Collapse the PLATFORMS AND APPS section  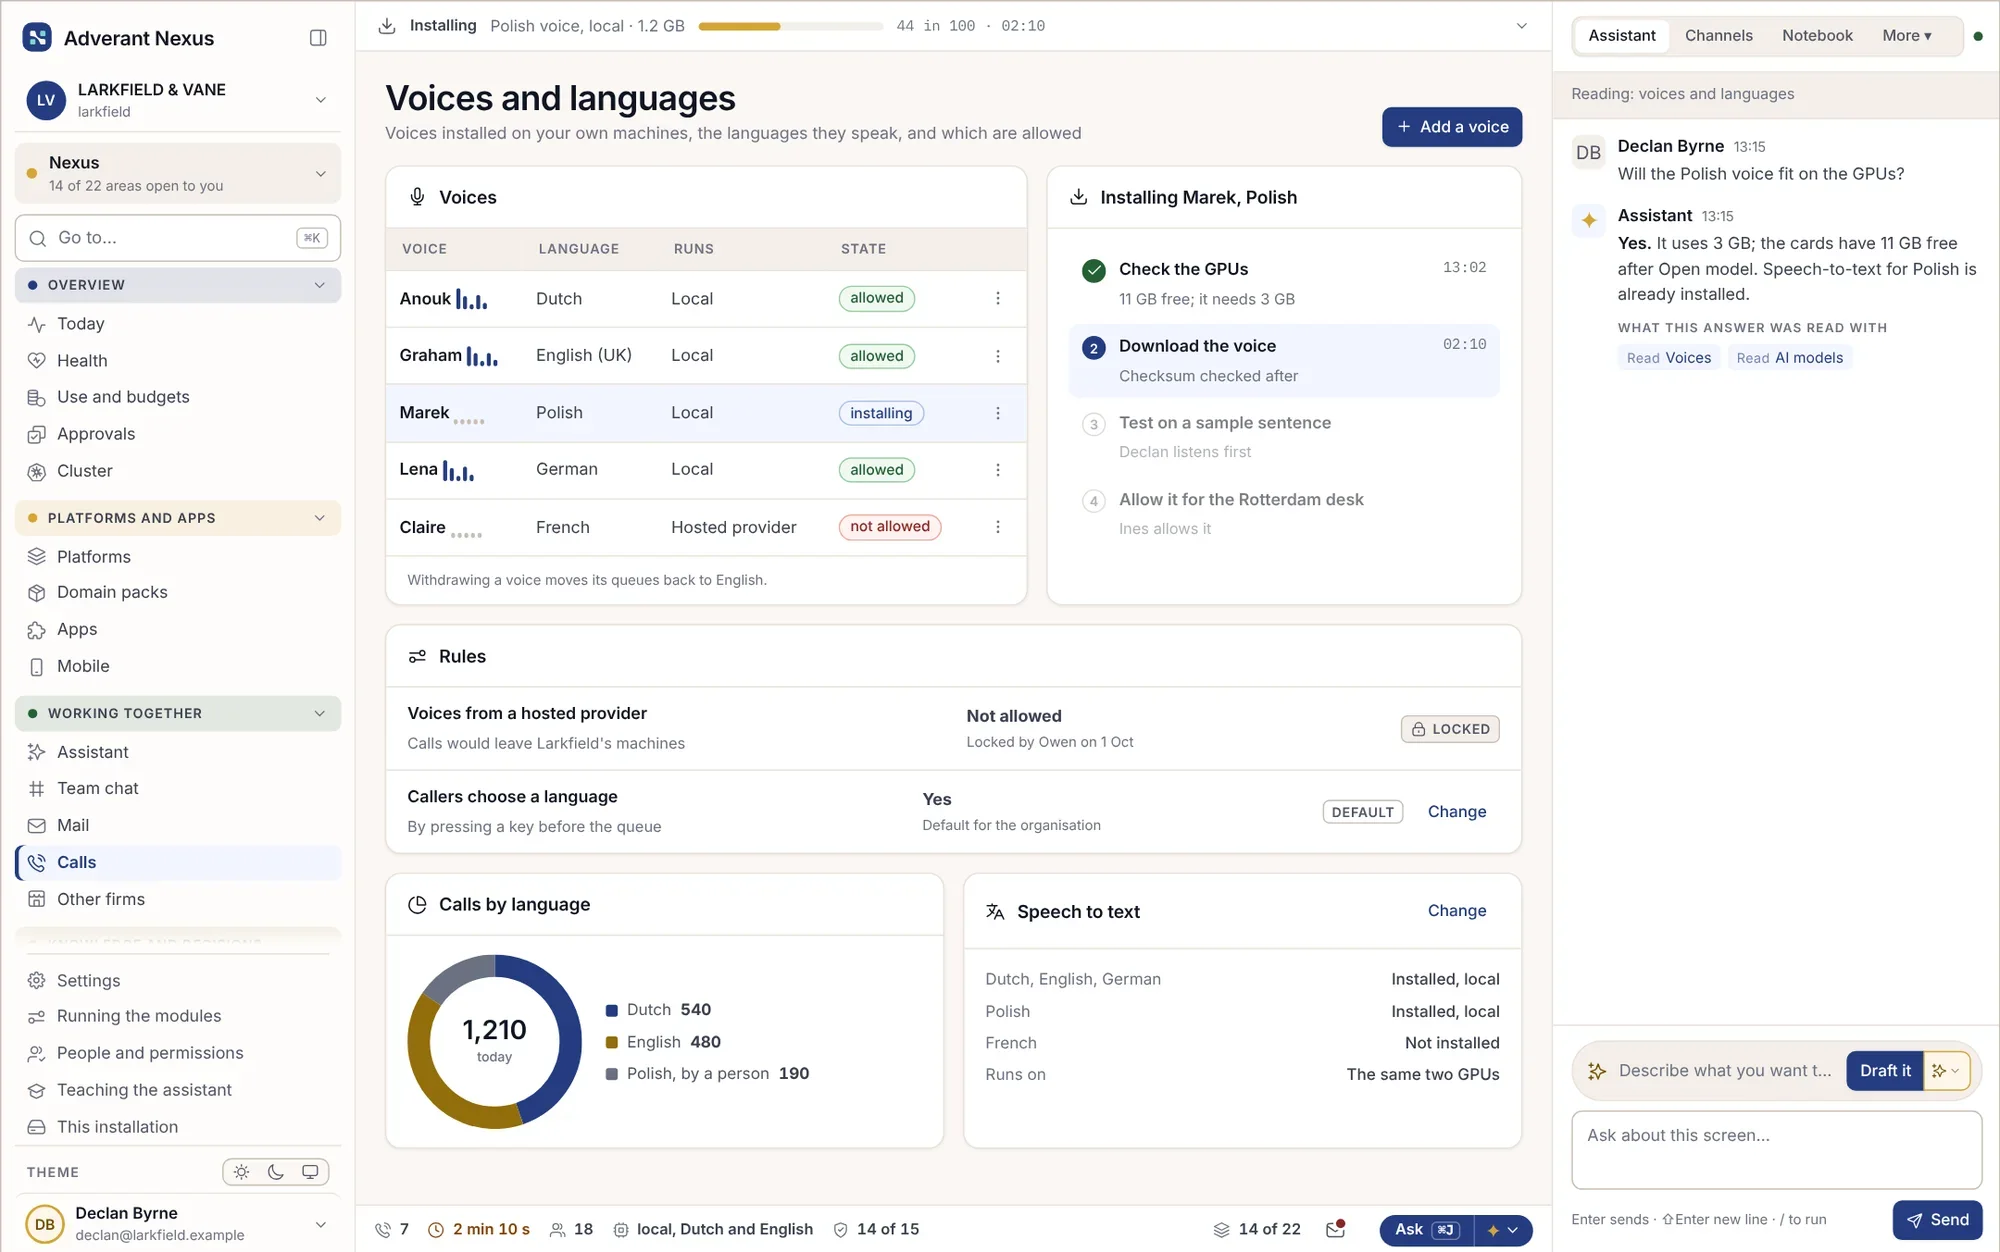(x=319, y=518)
